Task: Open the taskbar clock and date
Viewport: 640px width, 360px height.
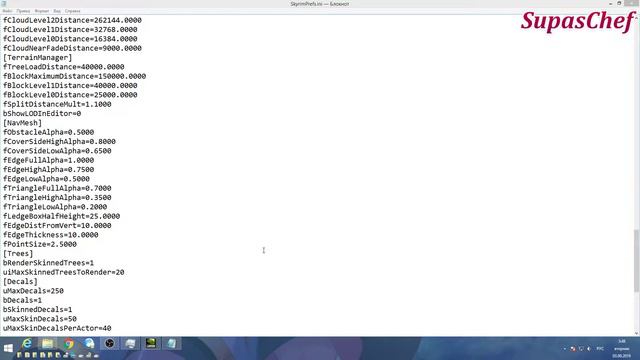Action: pos(622,349)
